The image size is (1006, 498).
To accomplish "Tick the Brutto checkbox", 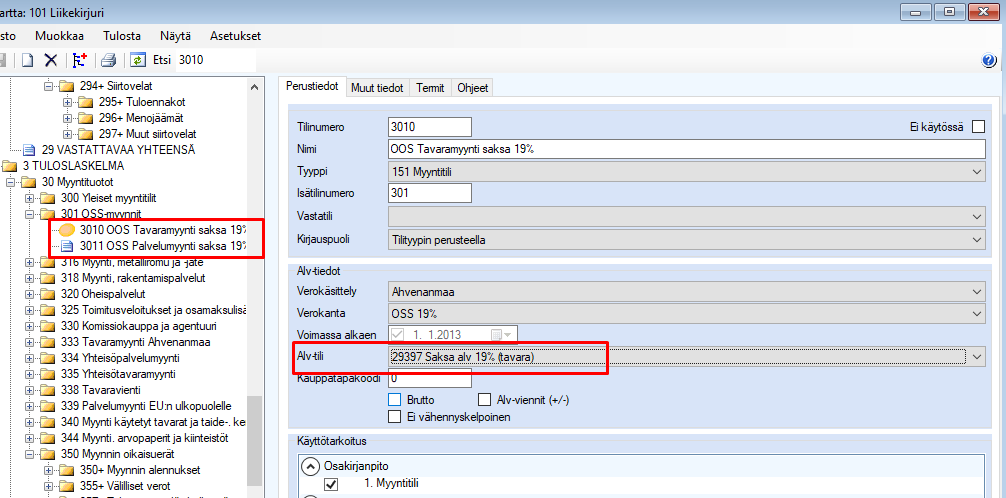I will [x=394, y=399].
